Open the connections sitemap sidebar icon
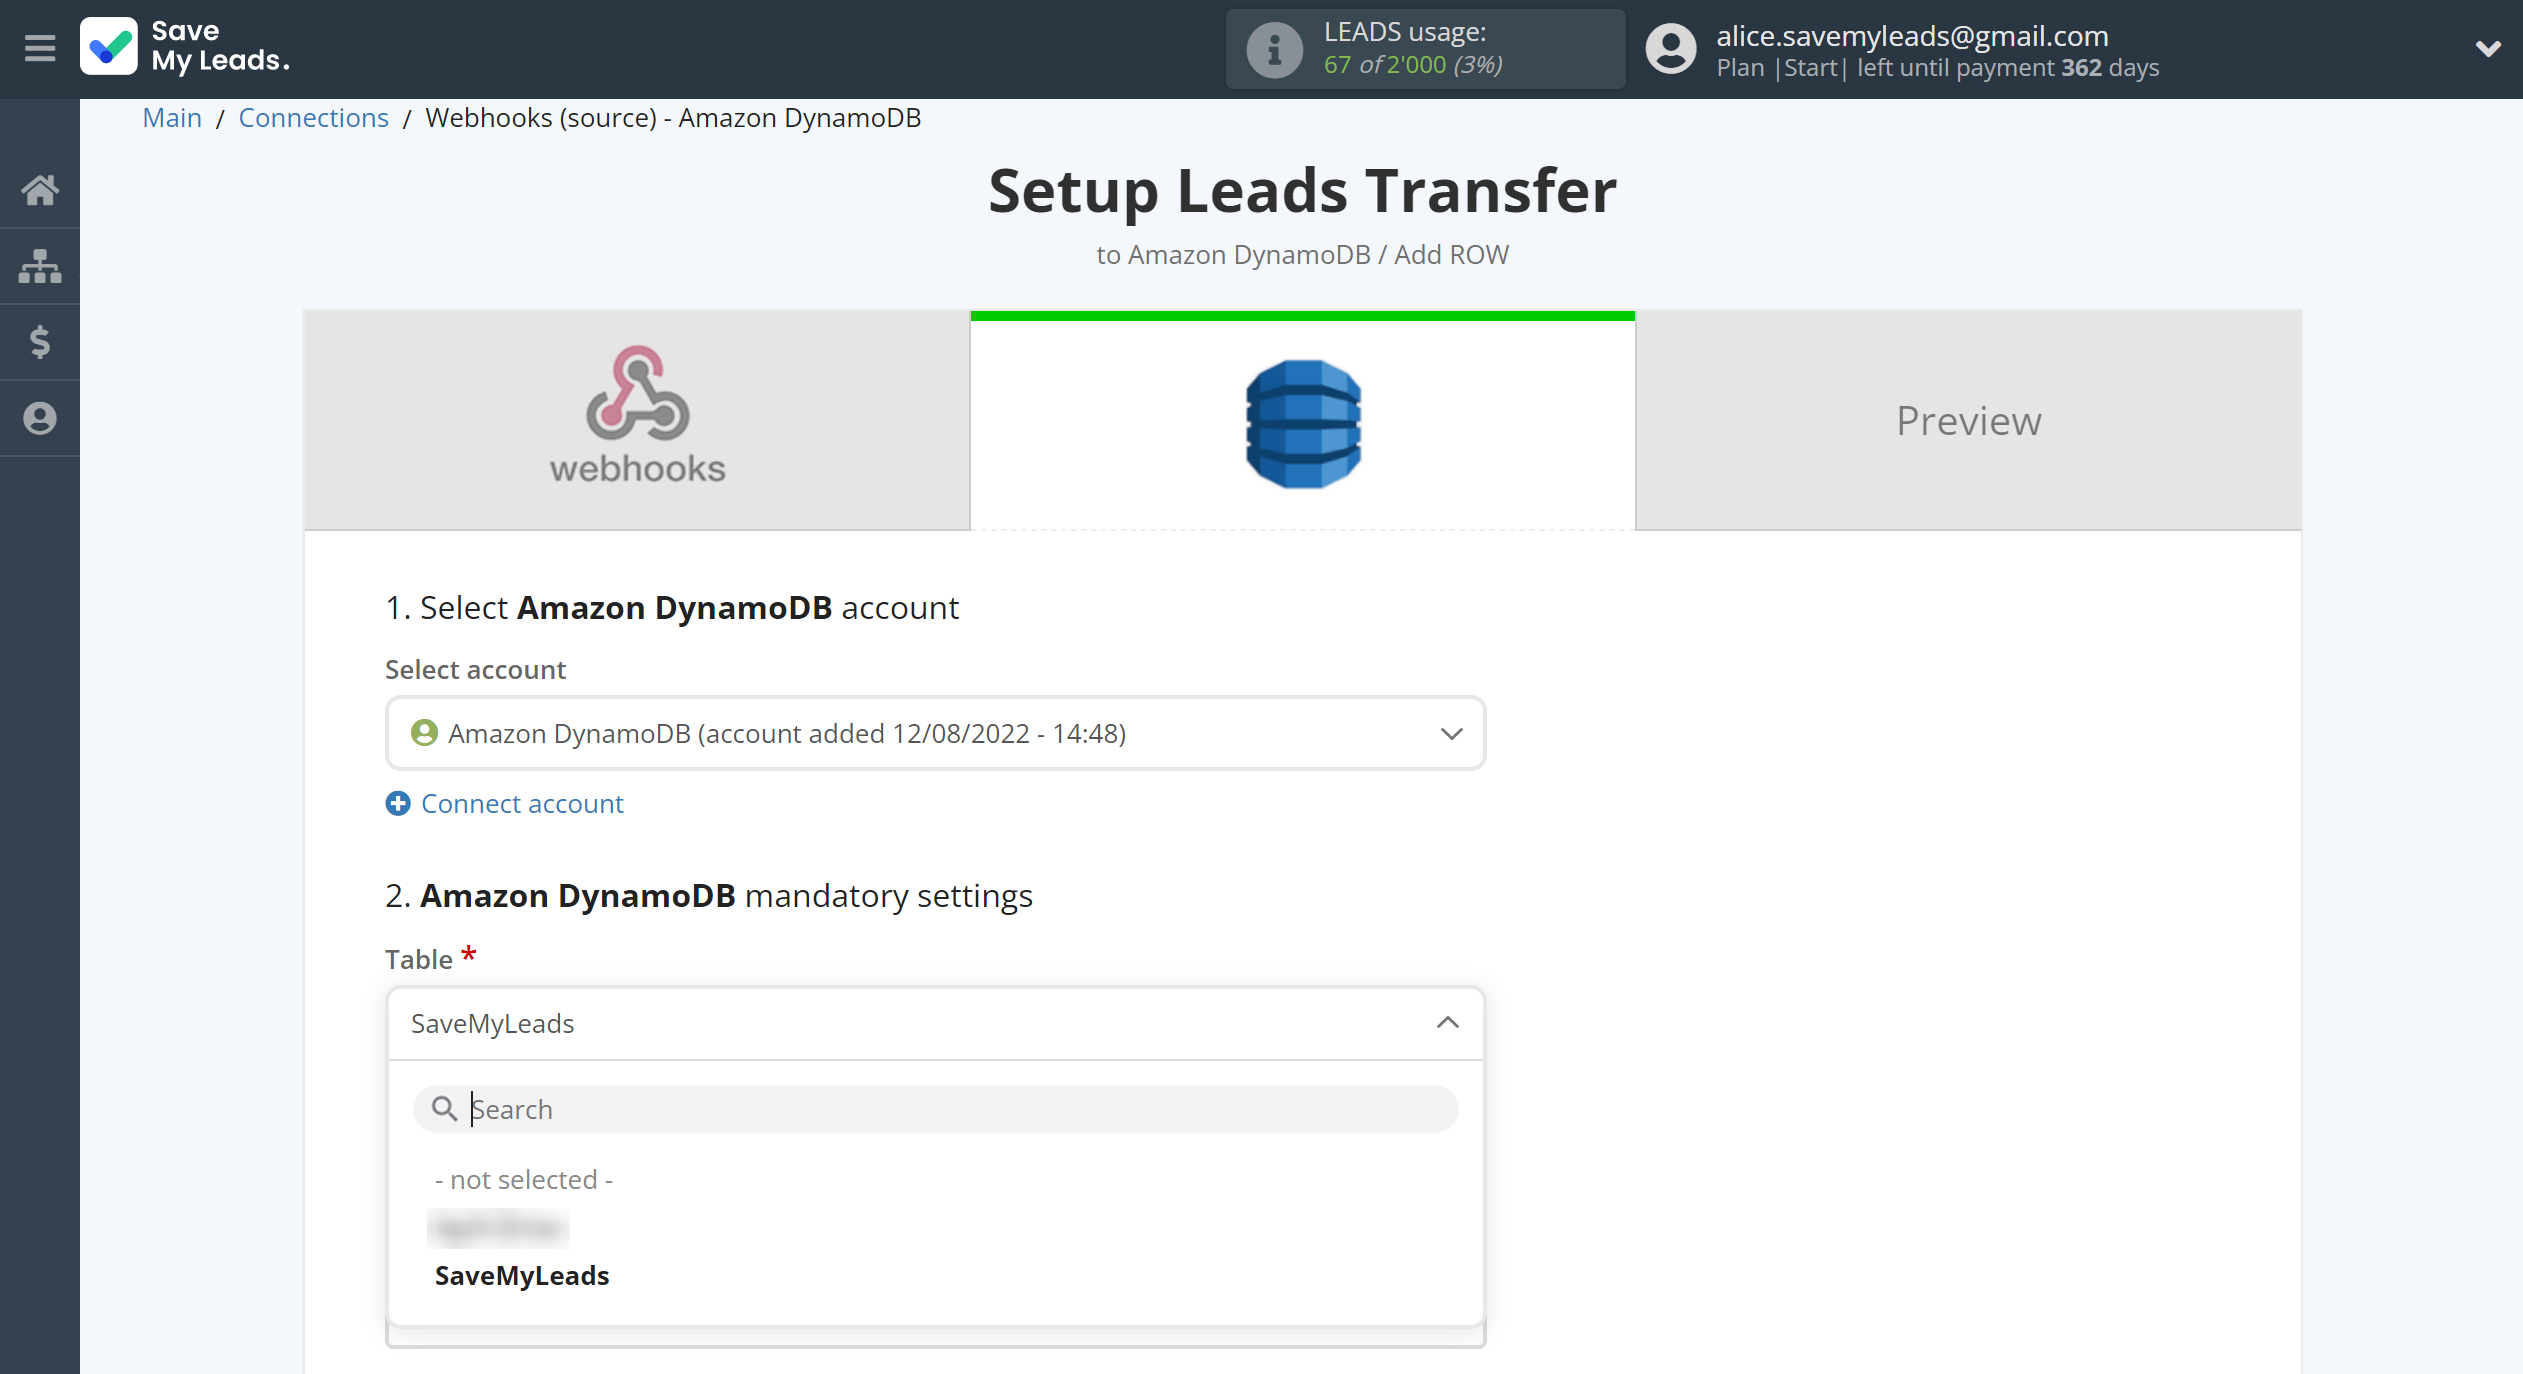The image size is (2523, 1374). 40,266
